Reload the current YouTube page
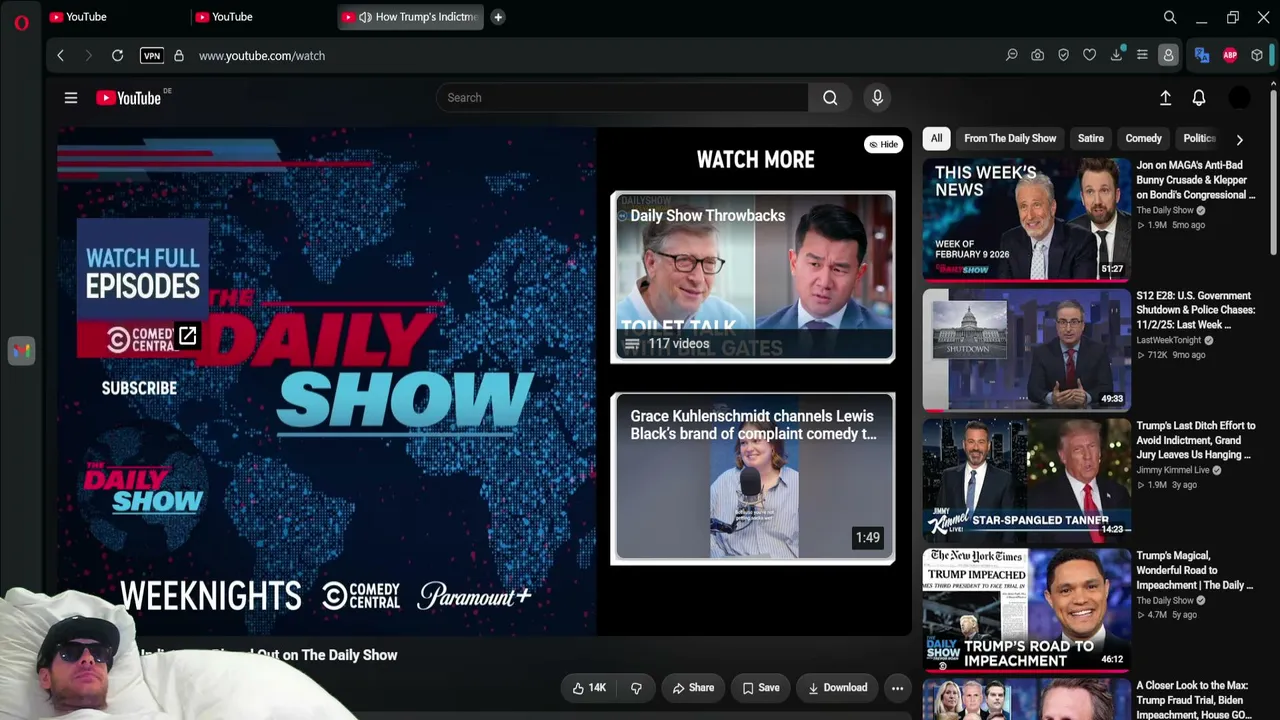1280x720 pixels. click(117, 56)
